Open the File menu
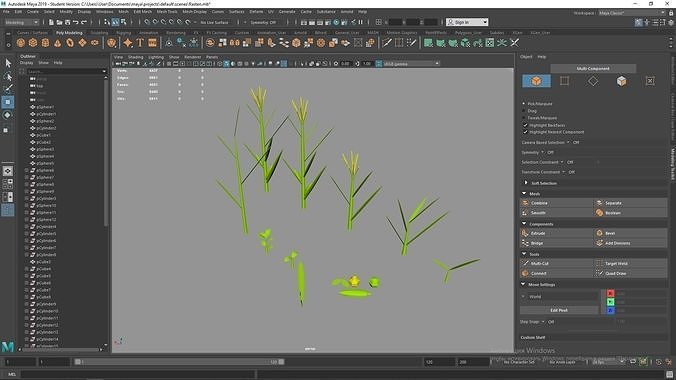The height and width of the screenshot is (380, 676). (6, 12)
